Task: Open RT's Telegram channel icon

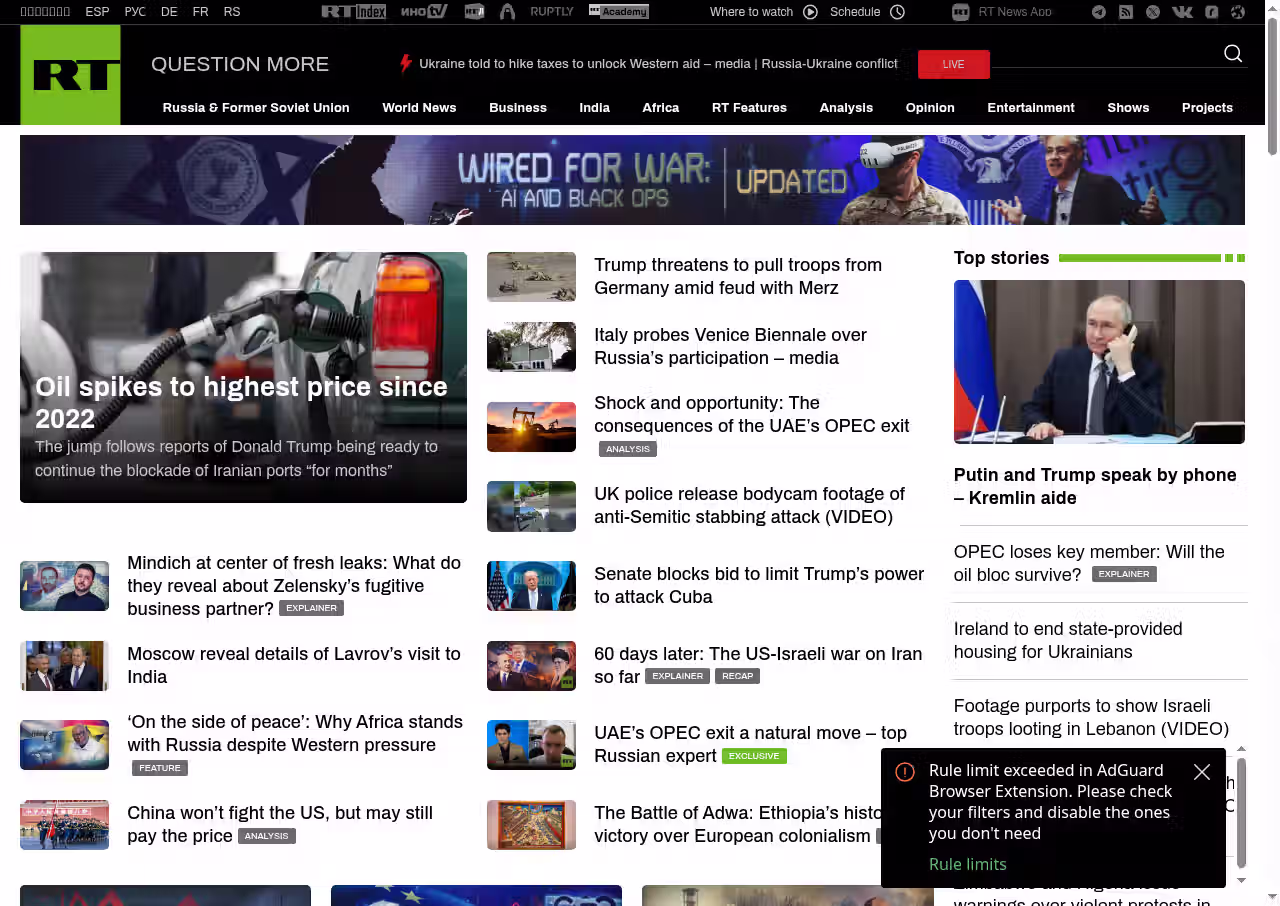Action: (x=1099, y=12)
